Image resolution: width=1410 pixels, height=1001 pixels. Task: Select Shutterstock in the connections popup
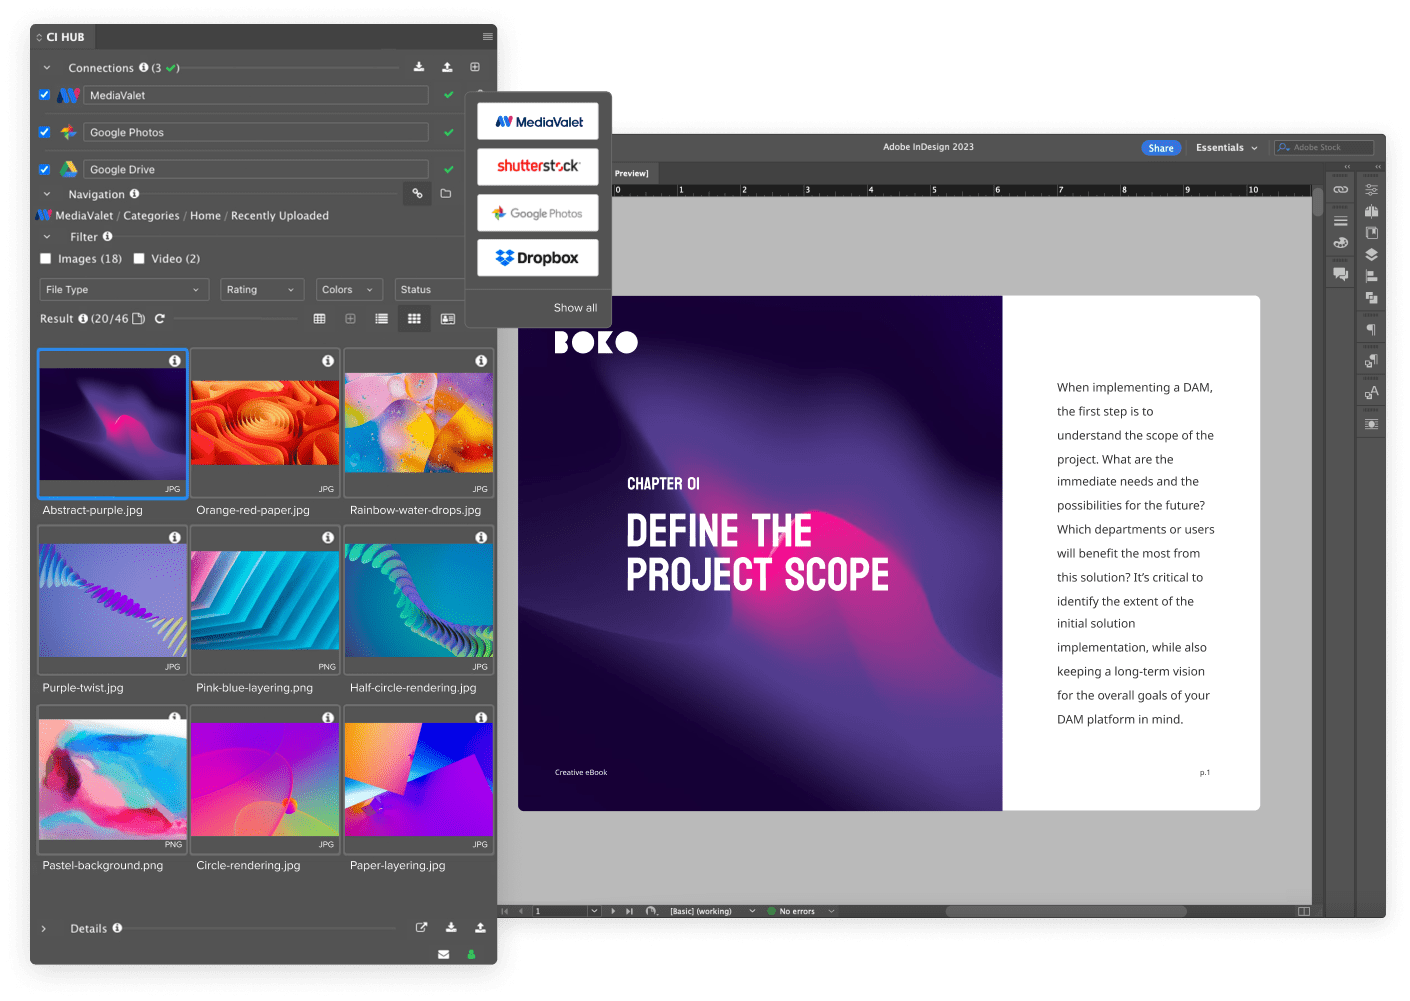point(538,166)
